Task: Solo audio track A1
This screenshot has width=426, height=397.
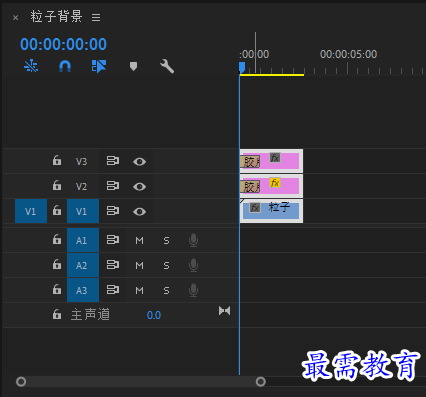Action: click(x=166, y=240)
